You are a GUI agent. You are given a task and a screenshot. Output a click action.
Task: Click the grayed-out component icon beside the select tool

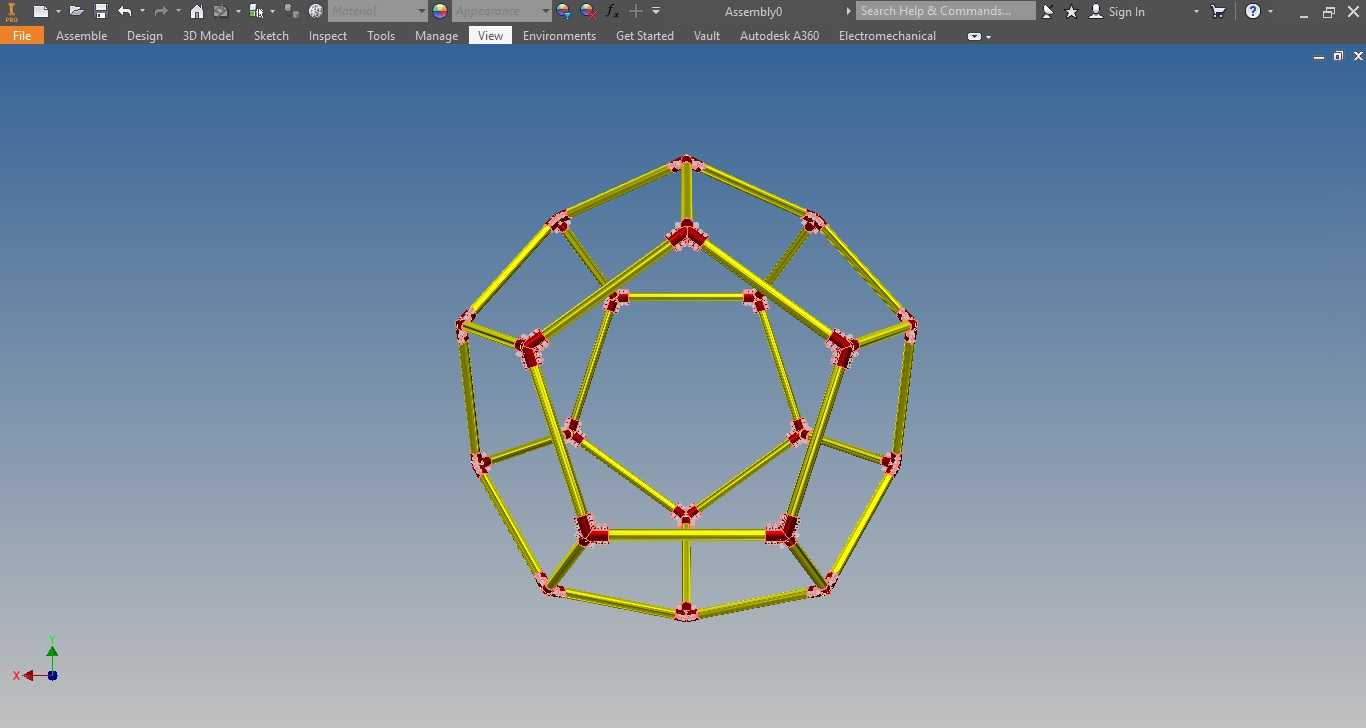291,11
